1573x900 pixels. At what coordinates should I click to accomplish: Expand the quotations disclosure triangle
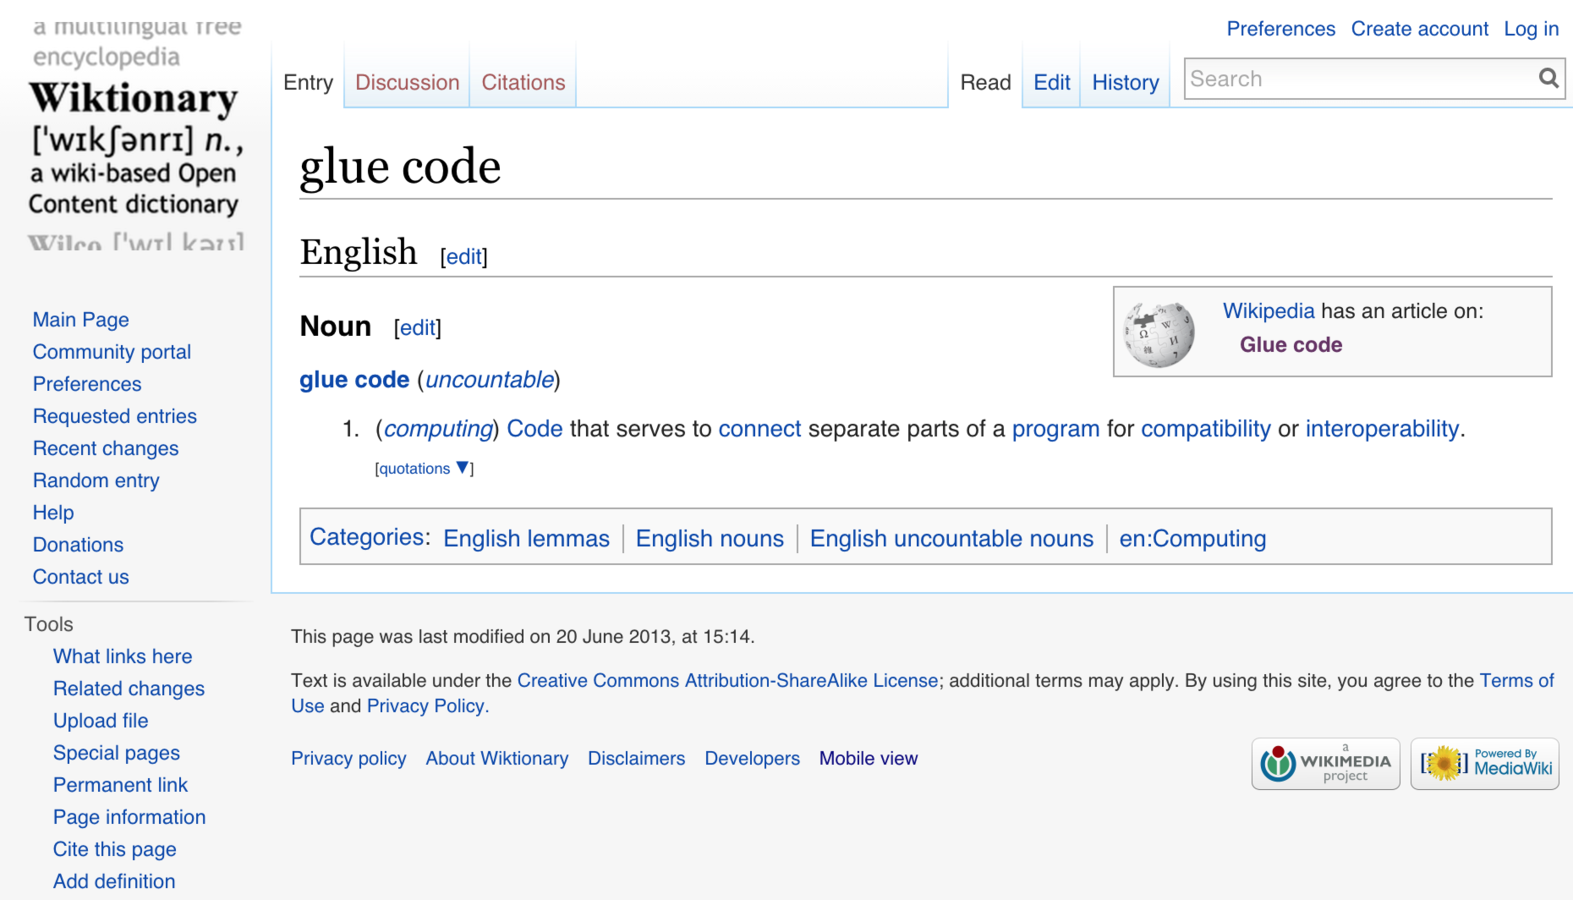click(462, 467)
